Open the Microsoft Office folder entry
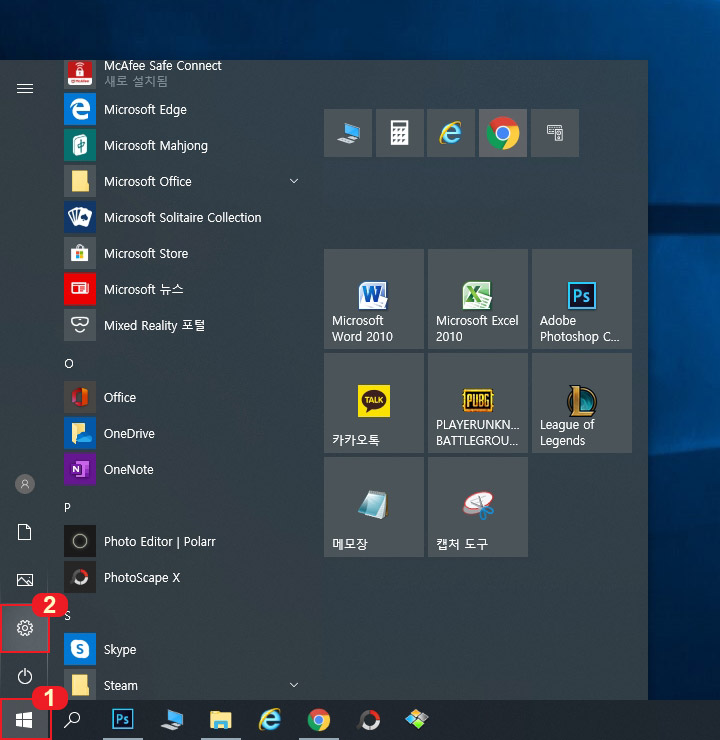This screenshot has width=720, height=740. tap(183, 181)
